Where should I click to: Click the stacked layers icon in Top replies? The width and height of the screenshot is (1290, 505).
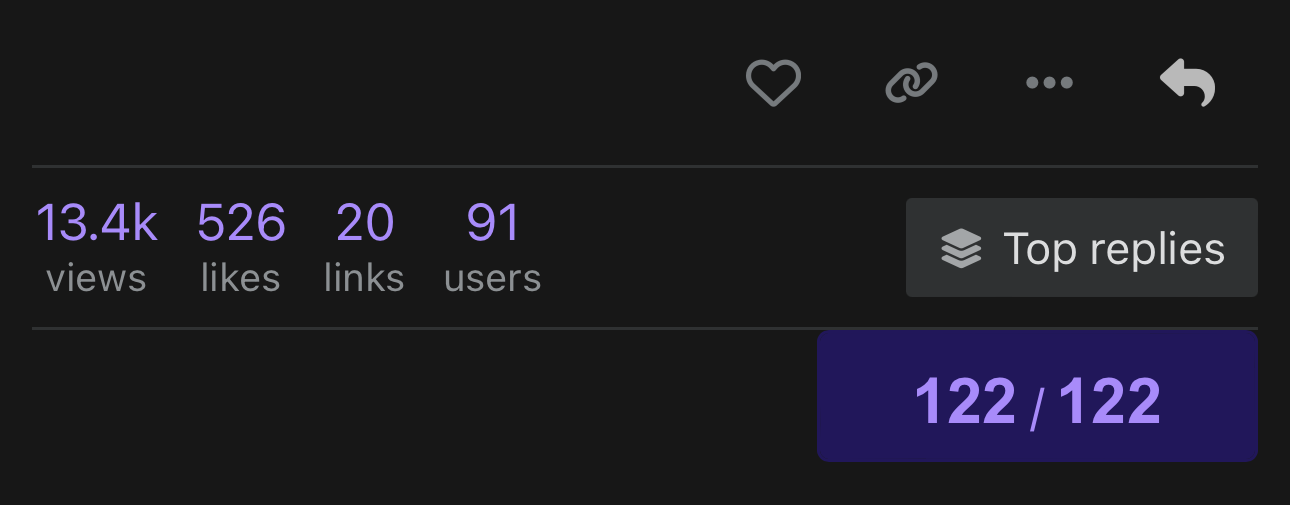(961, 248)
